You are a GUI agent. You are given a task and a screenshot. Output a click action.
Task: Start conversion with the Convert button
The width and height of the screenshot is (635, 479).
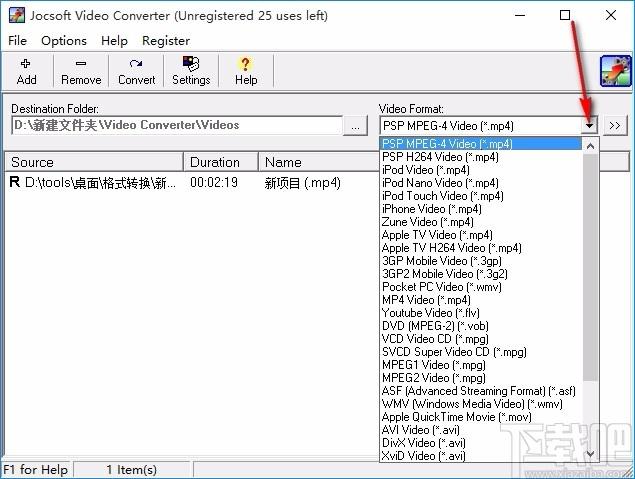point(136,72)
